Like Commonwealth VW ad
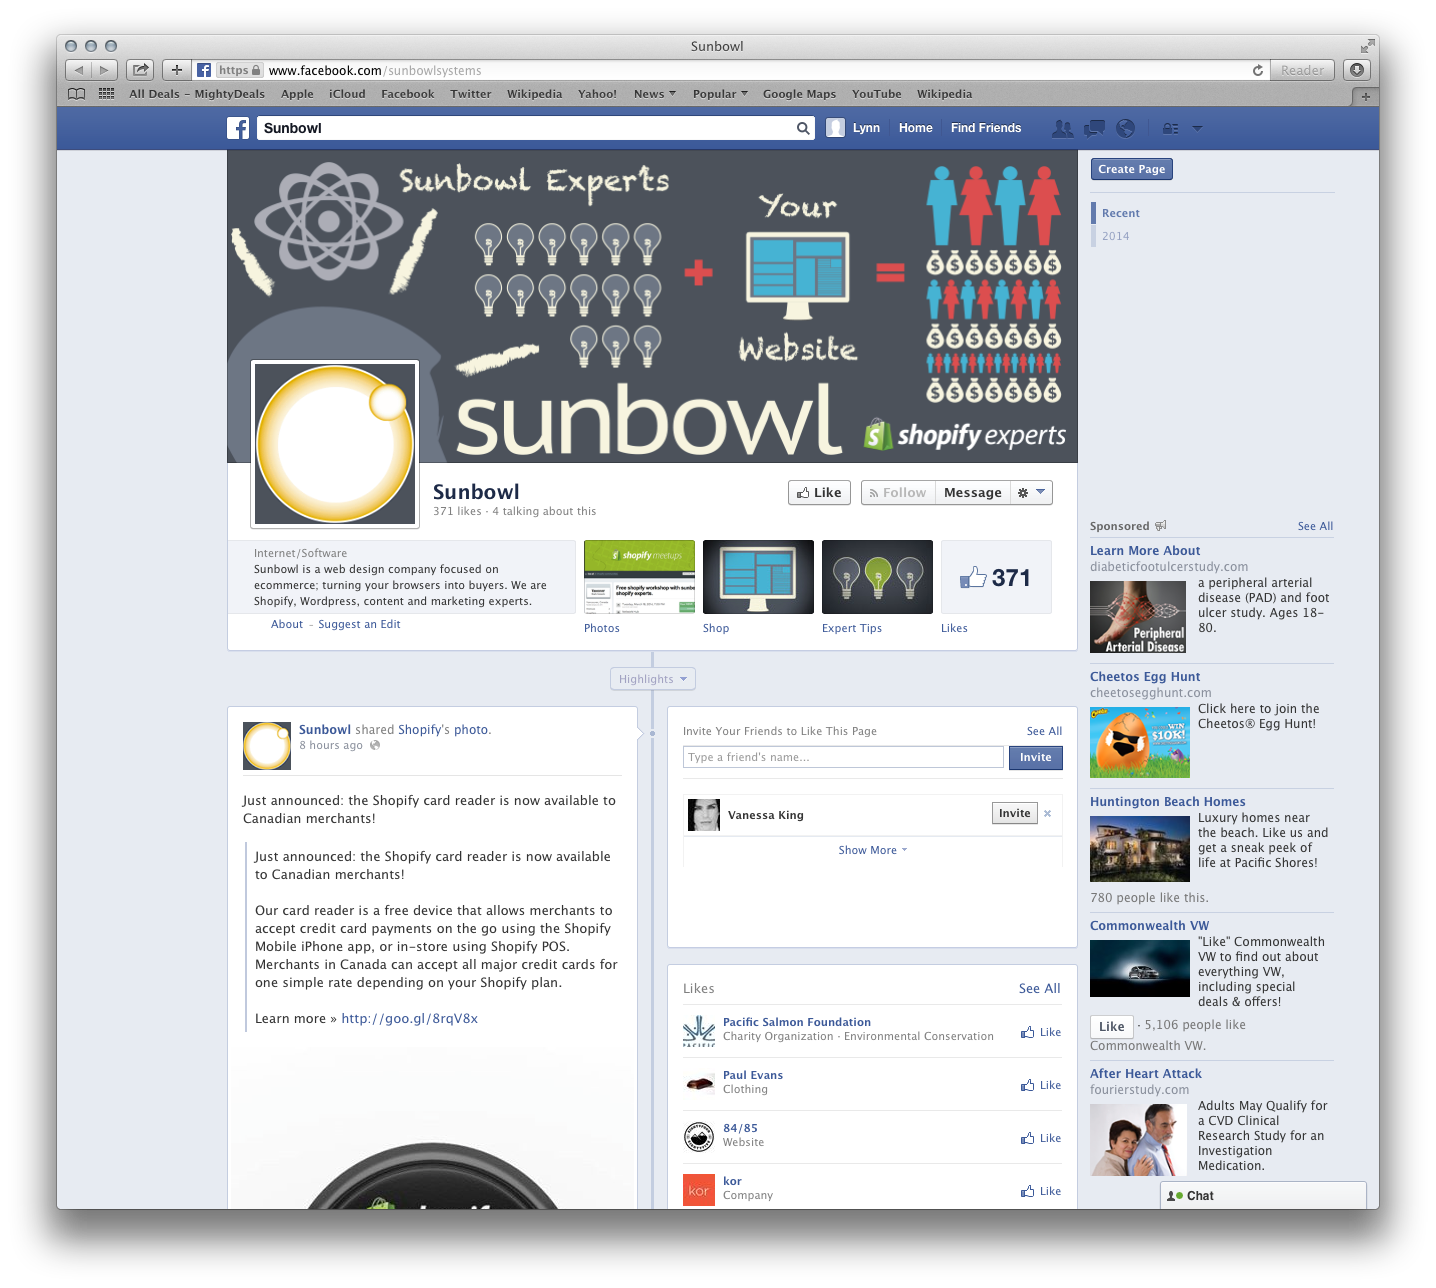This screenshot has width=1436, height=1288. [1111, 1026]
